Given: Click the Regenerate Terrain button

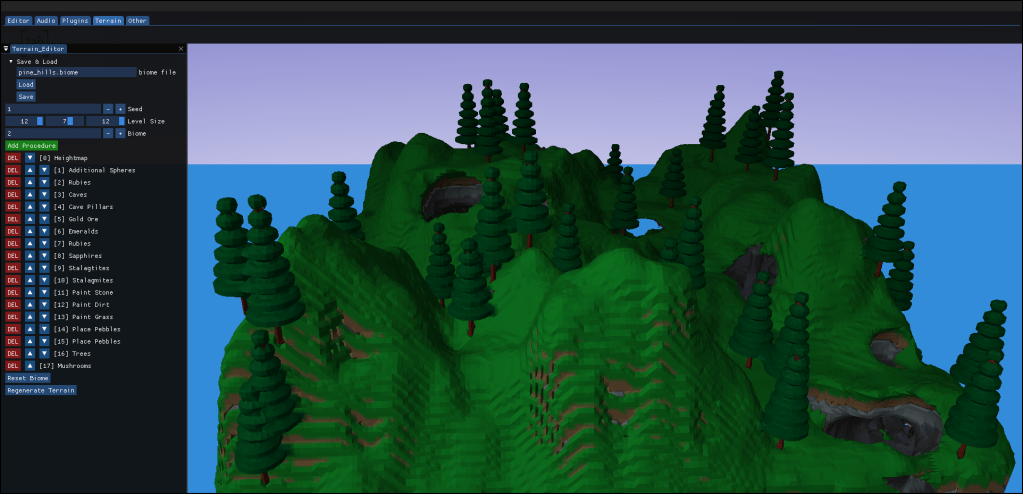Looking at the screenshot, I should (41, 391).
